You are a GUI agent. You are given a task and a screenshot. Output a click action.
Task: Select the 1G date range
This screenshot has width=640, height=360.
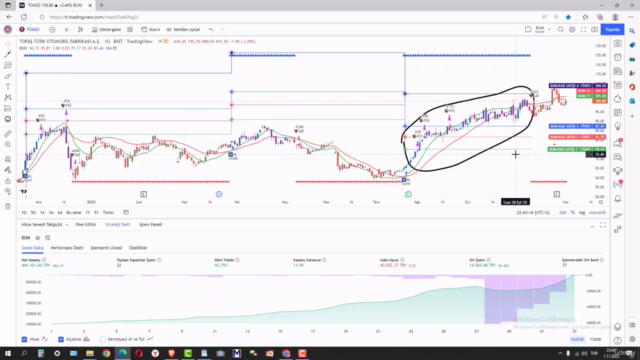(x=24, y=213)
